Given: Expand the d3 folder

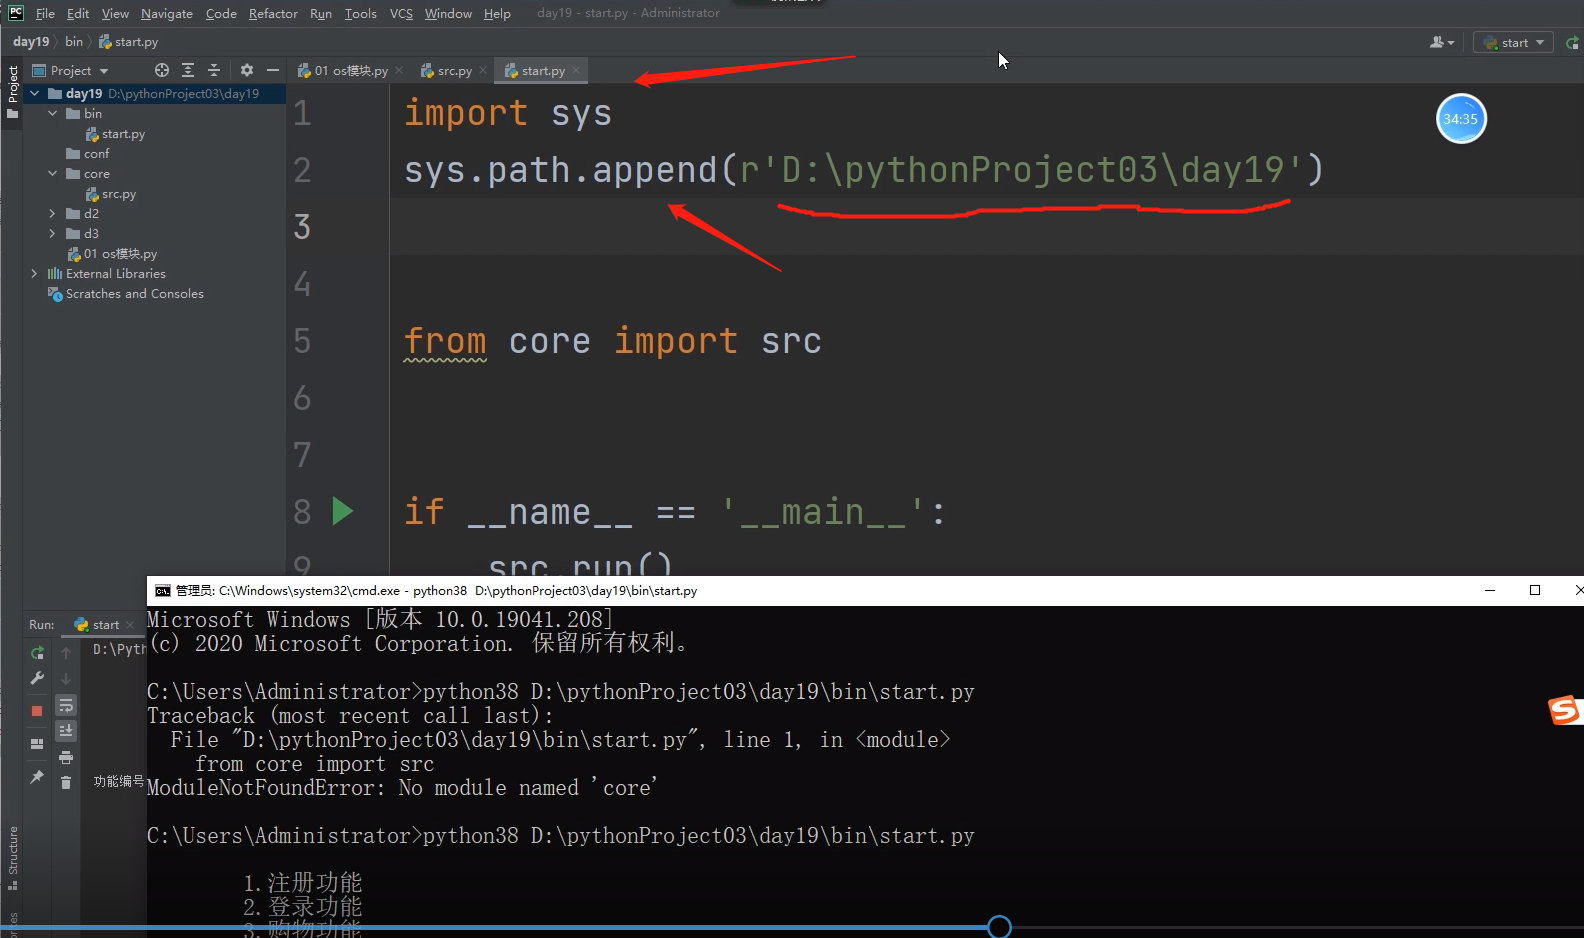Looking at the screenshot, I should (53, 233).
